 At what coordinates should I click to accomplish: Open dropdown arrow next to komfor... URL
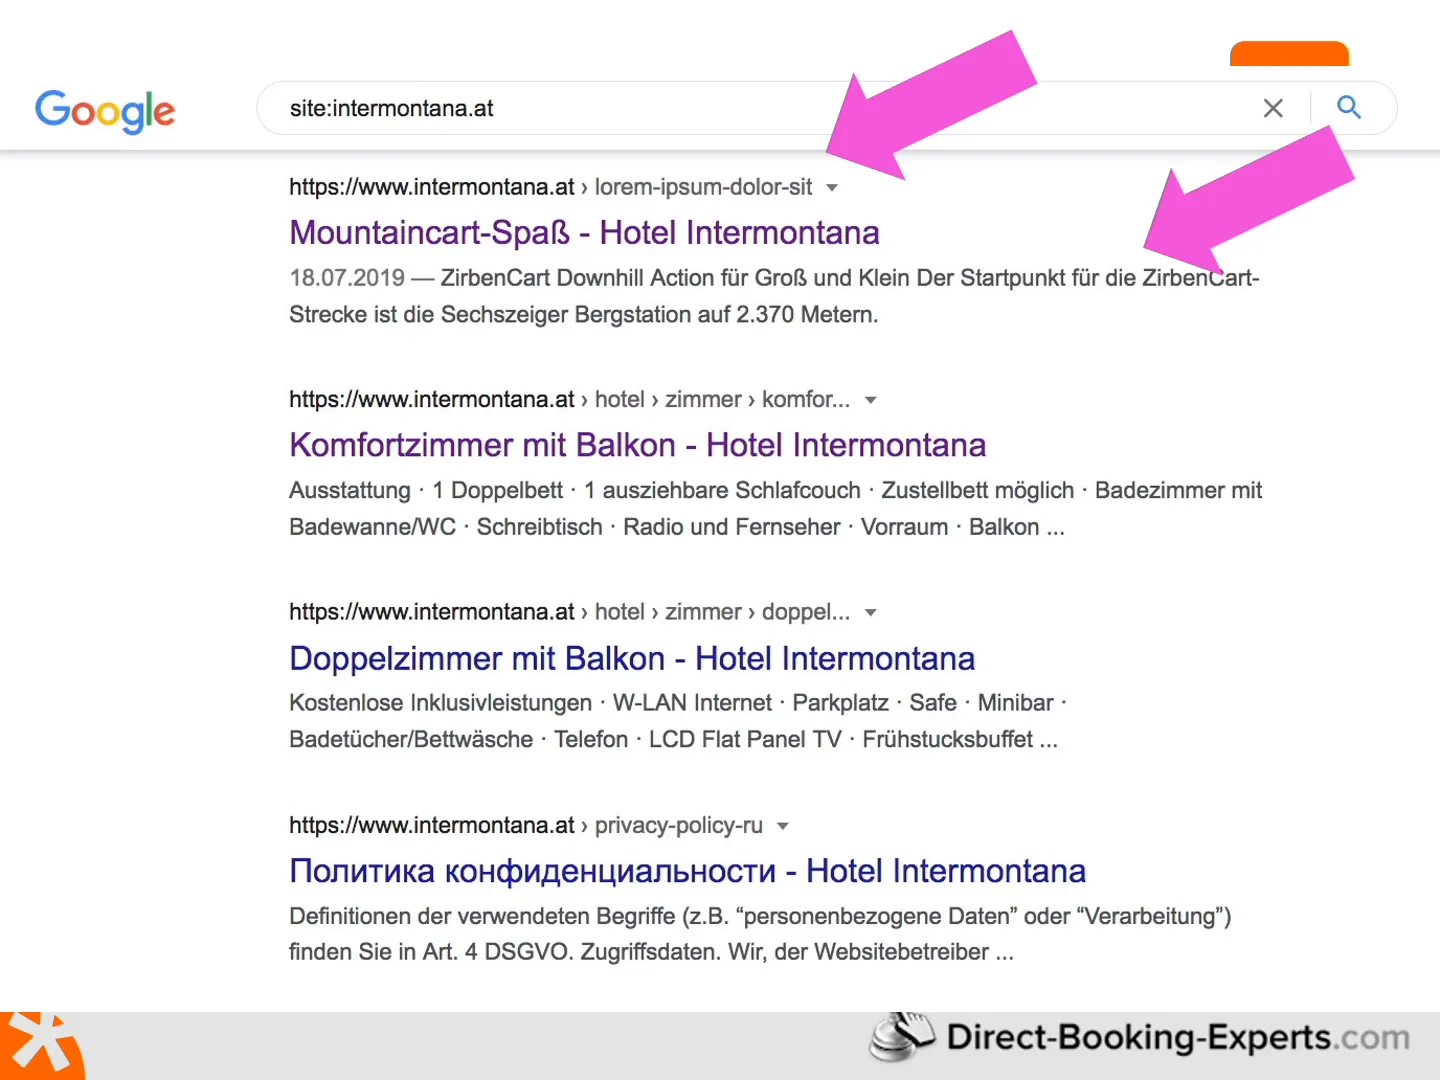point(871,400)
